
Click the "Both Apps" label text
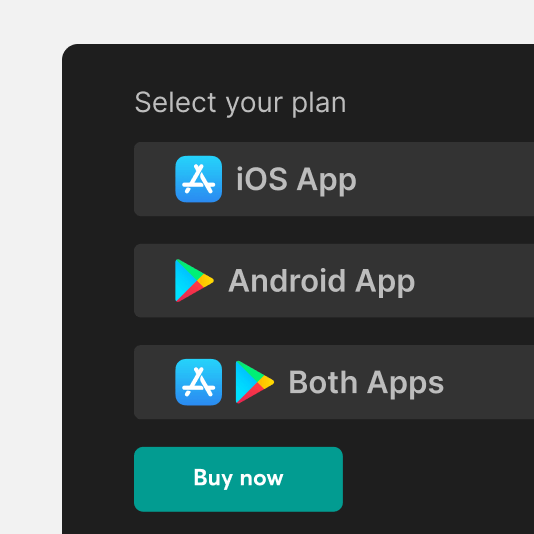pyautogui.click(x=366, y=383)
